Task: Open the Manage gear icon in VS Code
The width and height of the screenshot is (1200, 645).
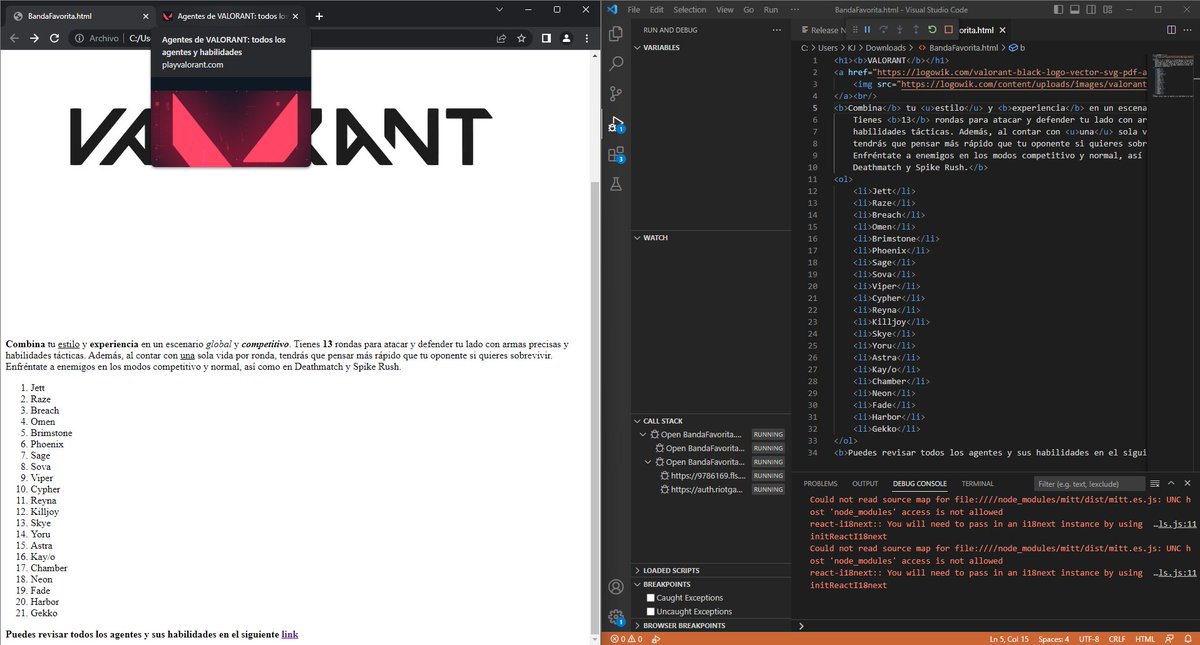Action: click(616, 617)
